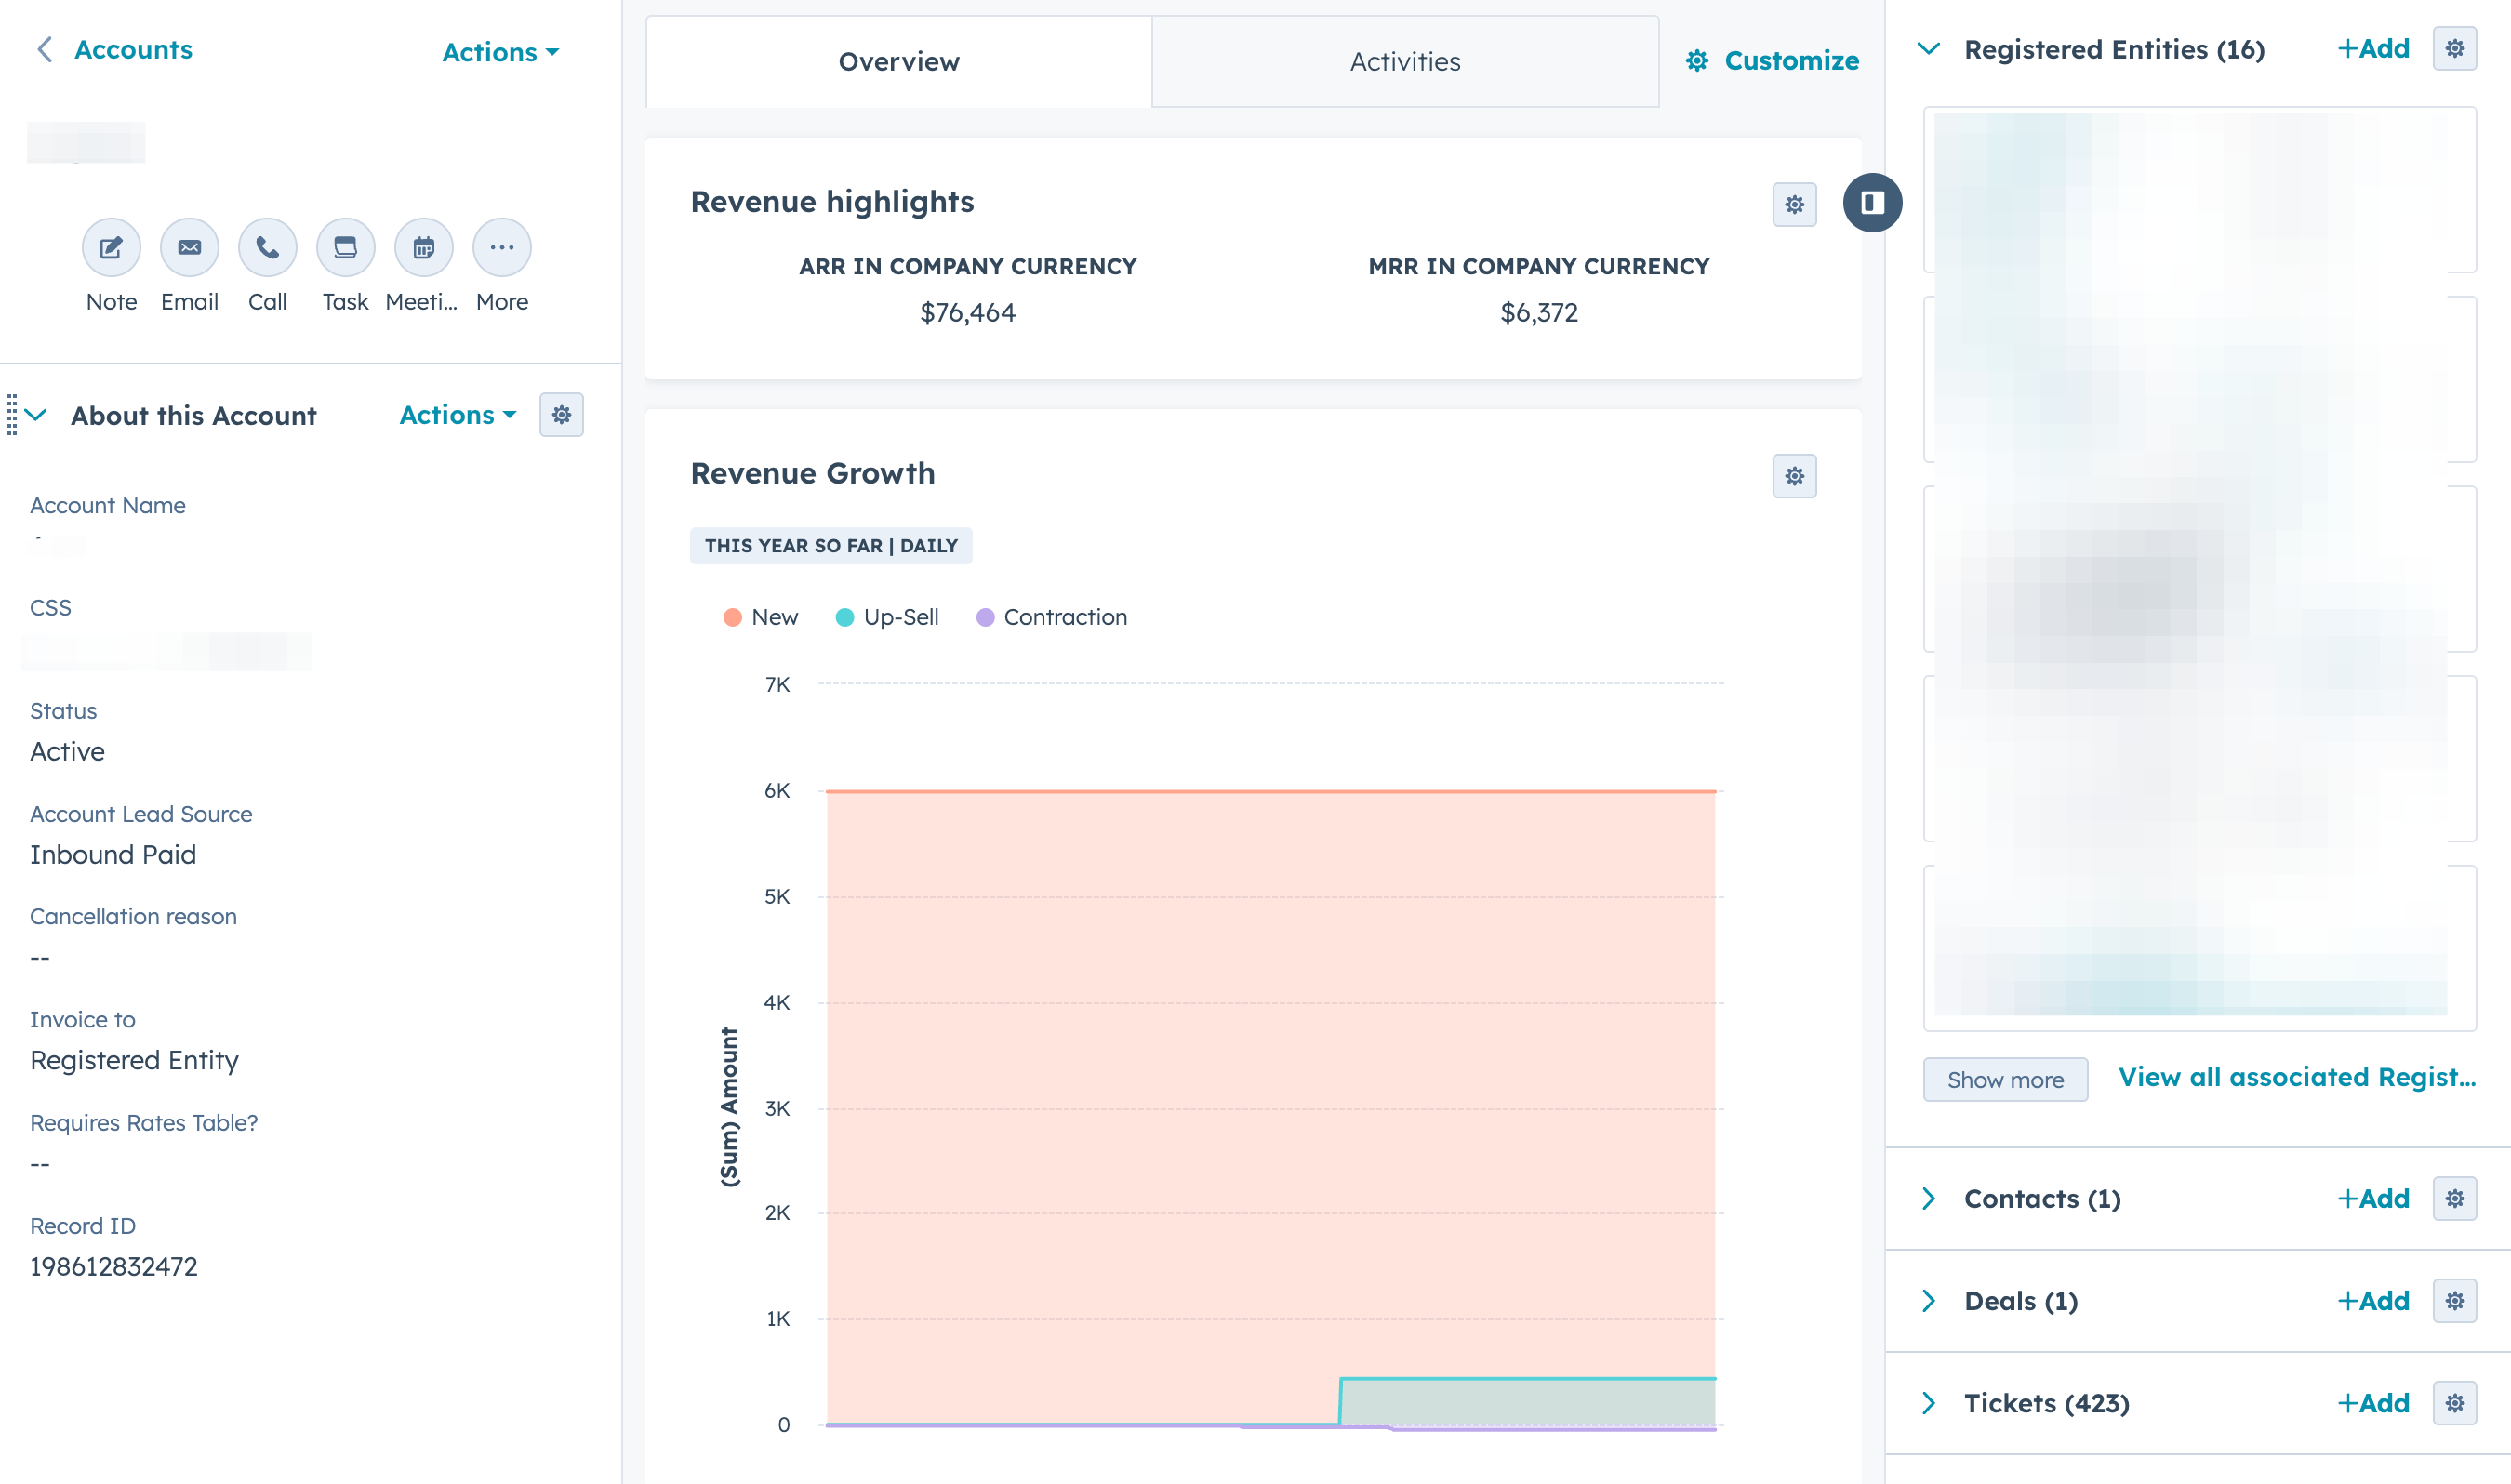Click the Email envelope icon
Image resolution: width=2511 pixels, height=1484 pixels.
pyautogui.click(x=189, y=248)
